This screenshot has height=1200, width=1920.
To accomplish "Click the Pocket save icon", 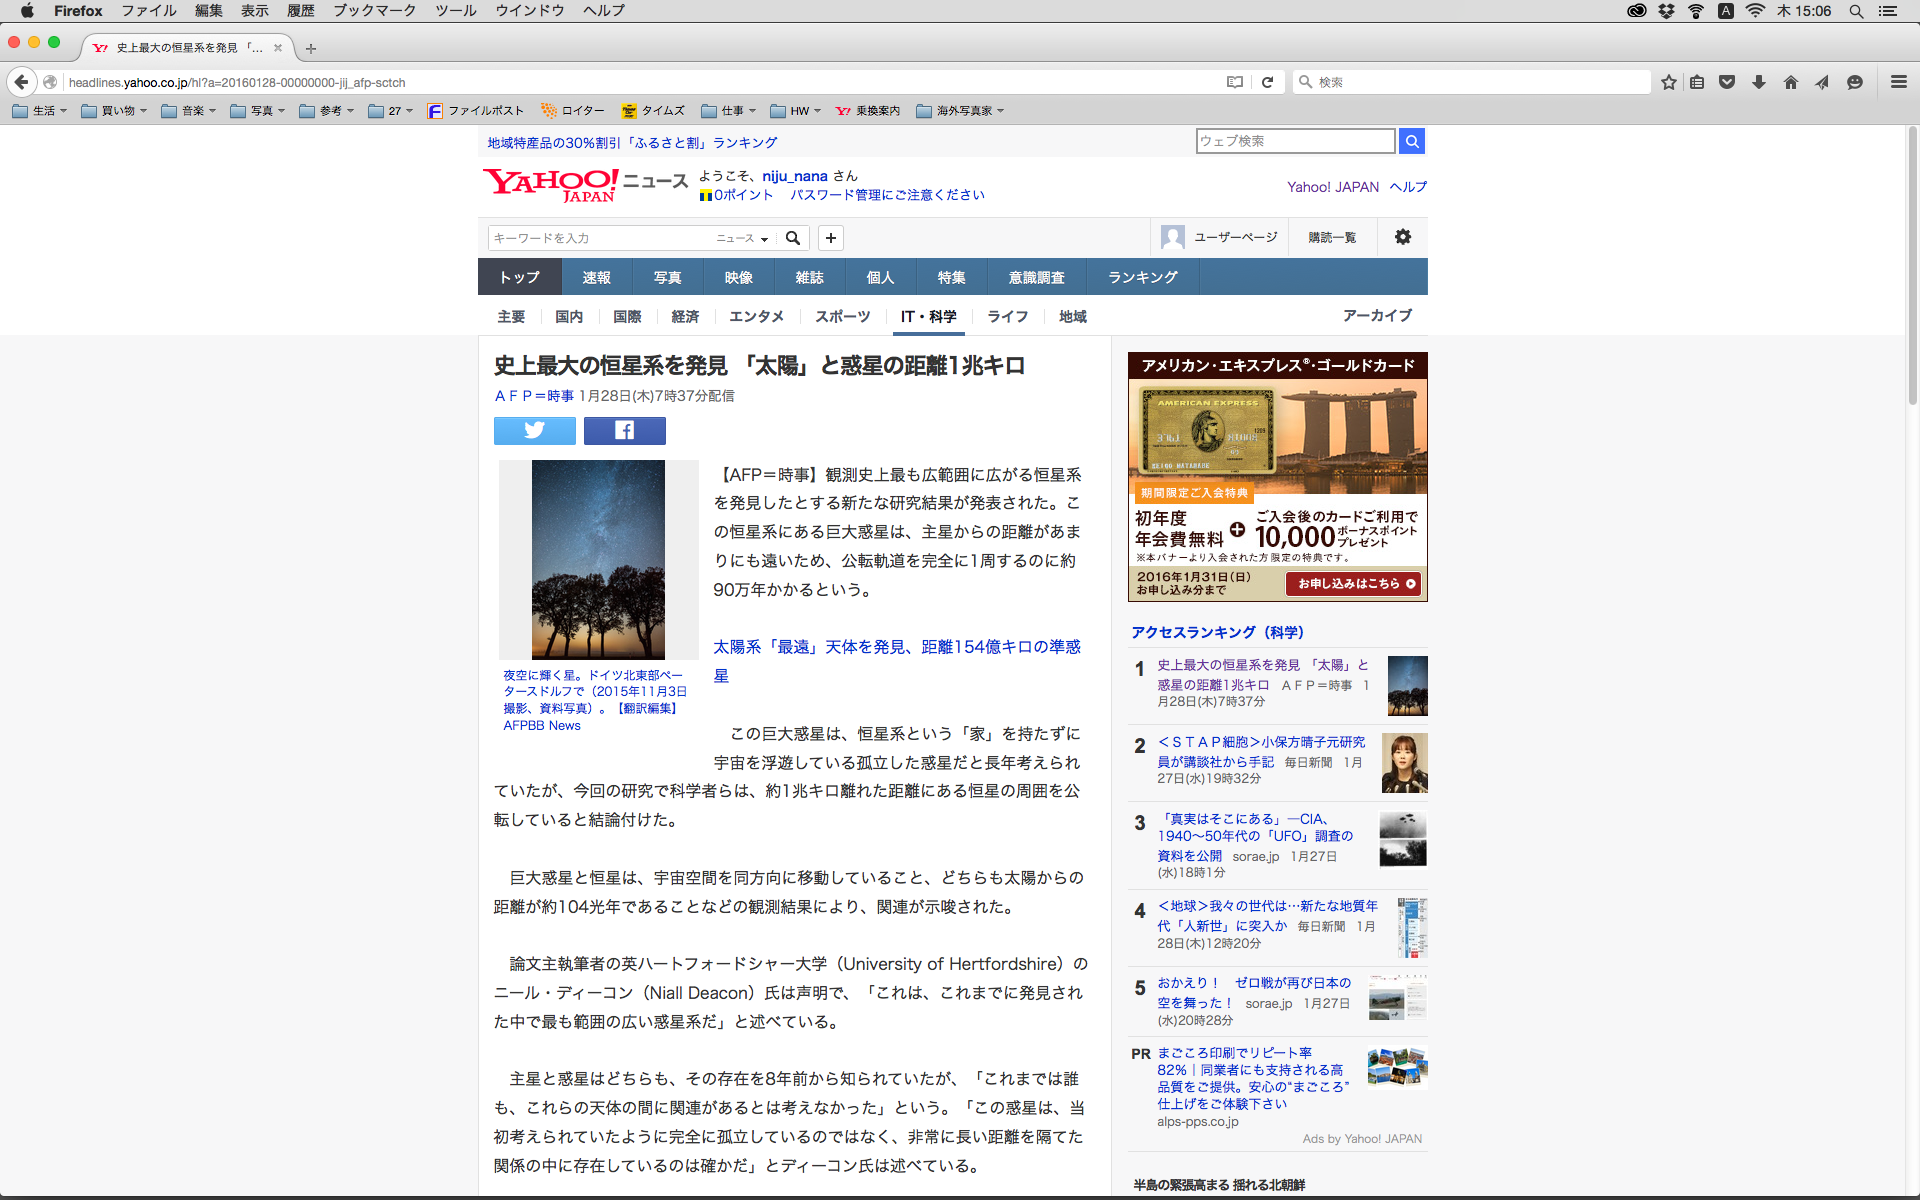I will click(1727, 82).
